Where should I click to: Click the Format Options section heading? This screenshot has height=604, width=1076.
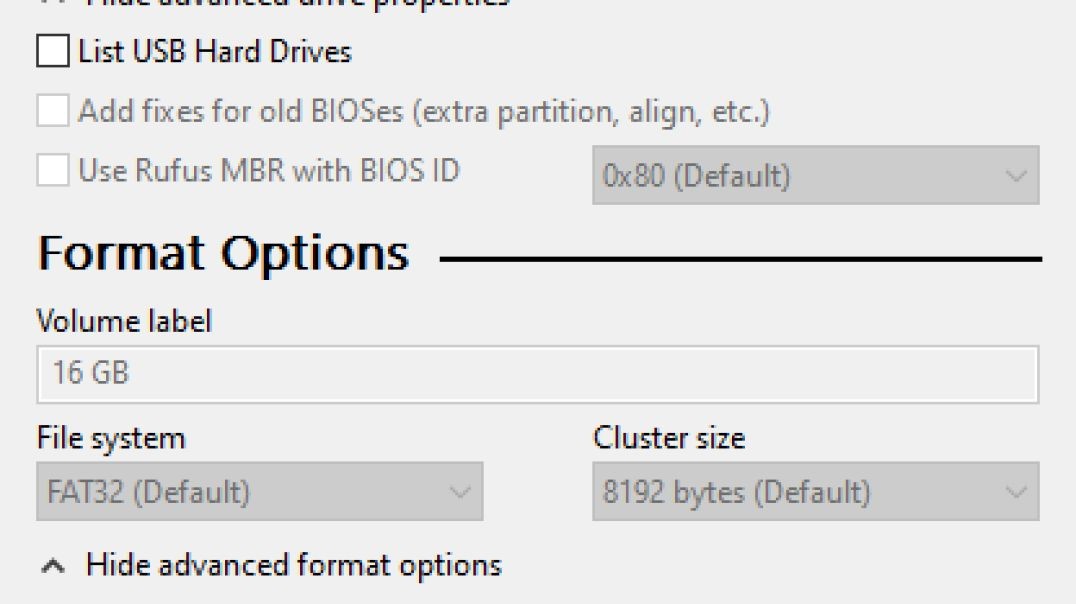point(223,254)
